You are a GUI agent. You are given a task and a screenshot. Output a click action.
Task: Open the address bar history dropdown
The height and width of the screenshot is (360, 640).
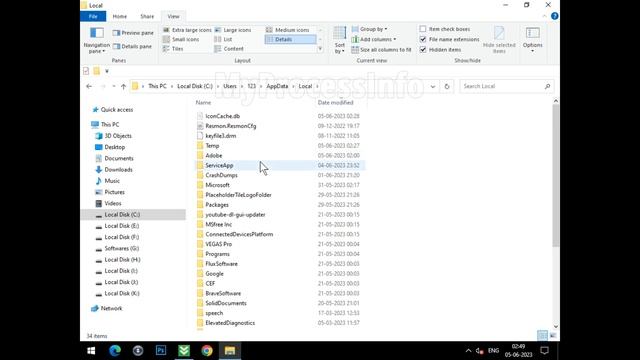point(433,86)
